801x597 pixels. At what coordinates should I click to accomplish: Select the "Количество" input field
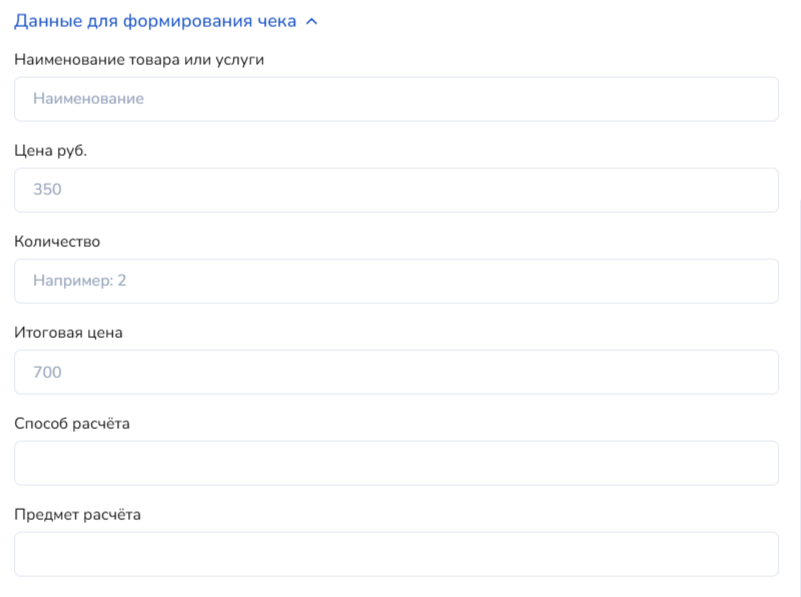(x=396, y=281)
